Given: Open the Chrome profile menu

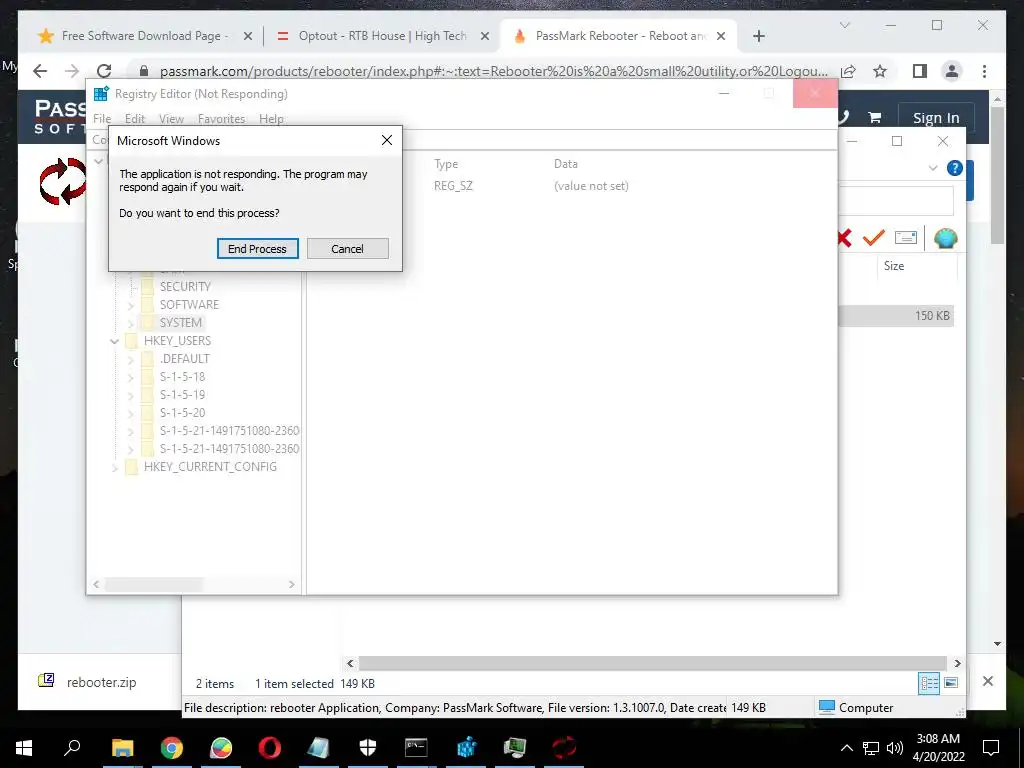Looking at the screenshot, I should [952, 71].
